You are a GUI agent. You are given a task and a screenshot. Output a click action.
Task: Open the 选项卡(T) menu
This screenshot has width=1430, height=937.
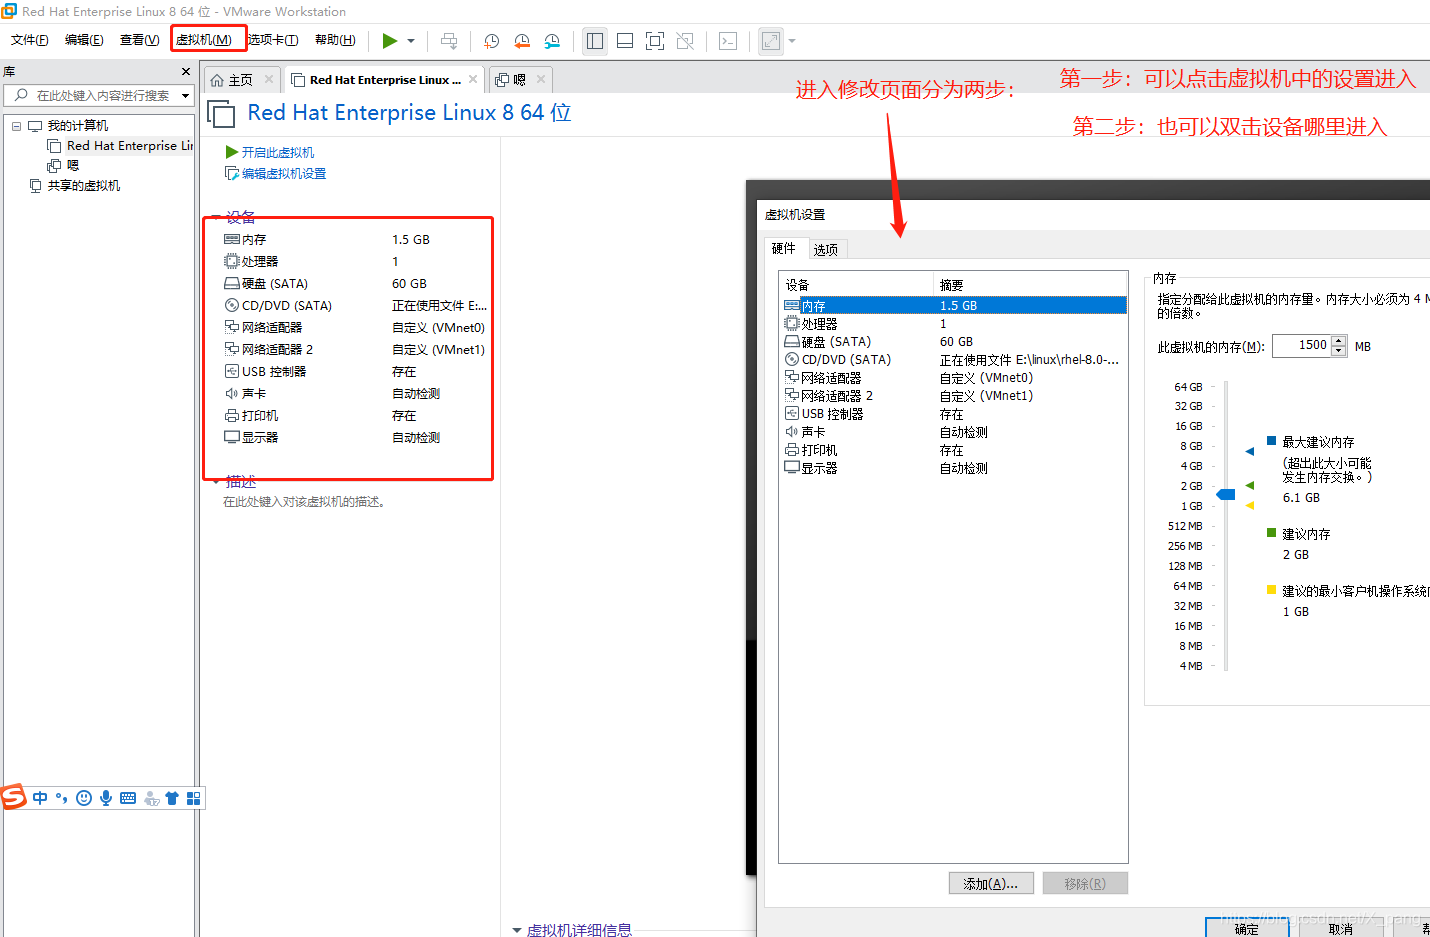pyautogui.click(x=273, y=40)
